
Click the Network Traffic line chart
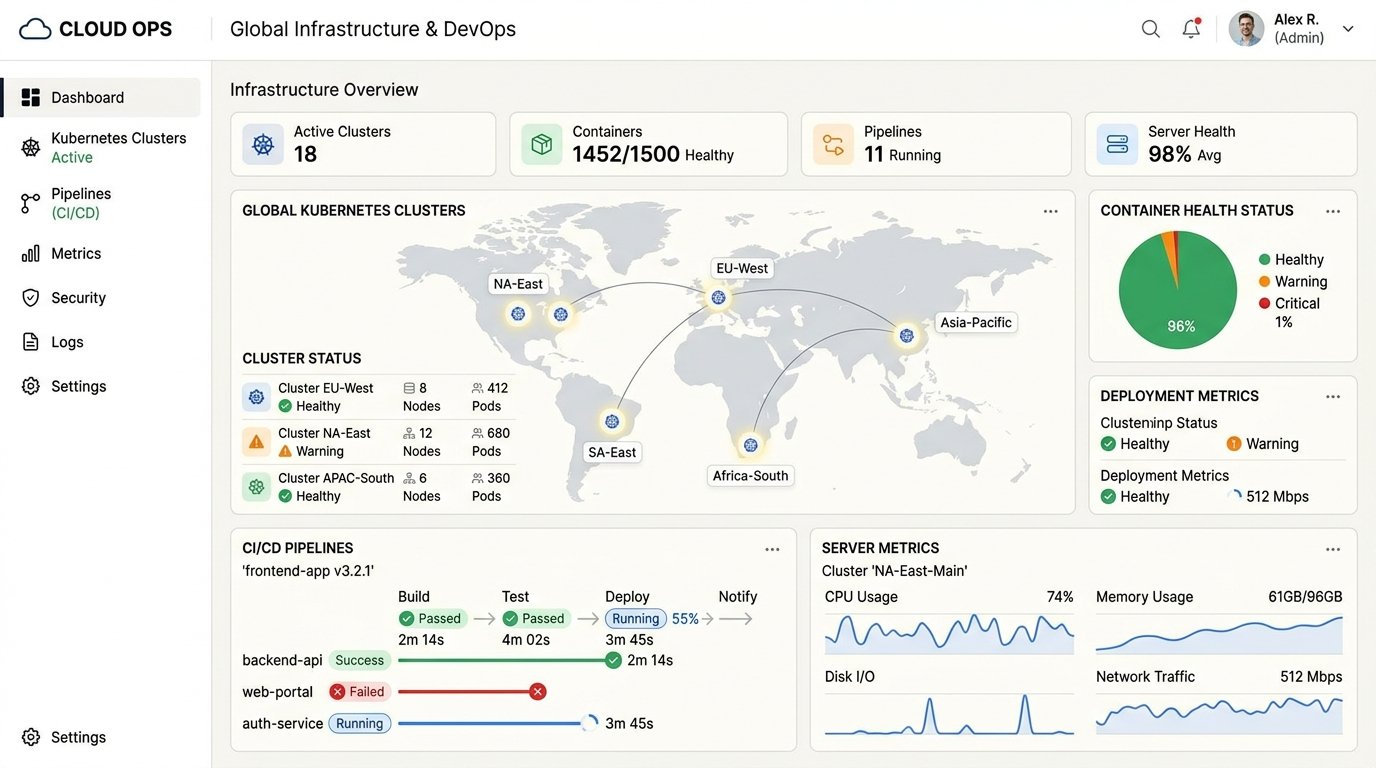(x=1219, y=714)
